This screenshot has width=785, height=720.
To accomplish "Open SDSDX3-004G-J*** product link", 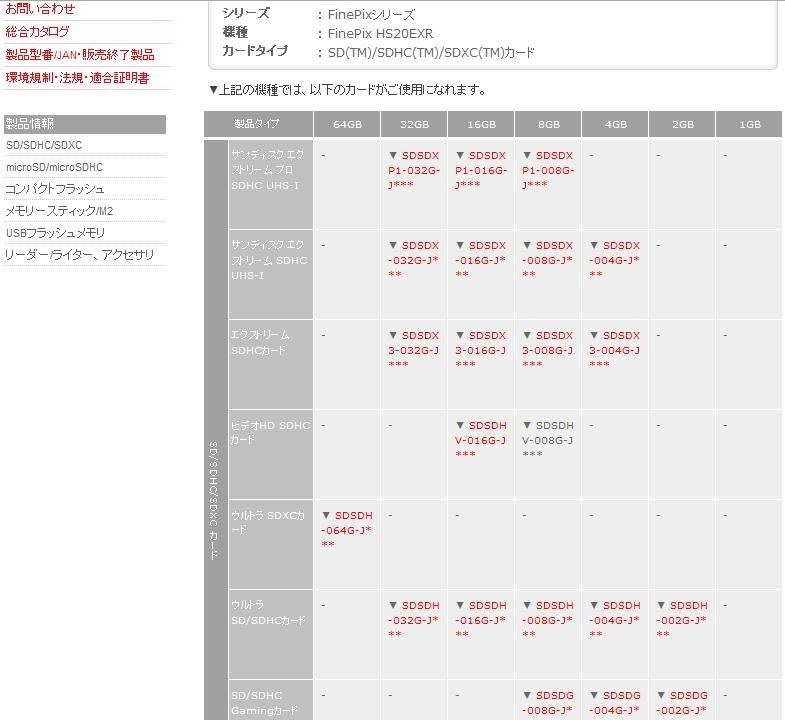I will click(615, 350).
